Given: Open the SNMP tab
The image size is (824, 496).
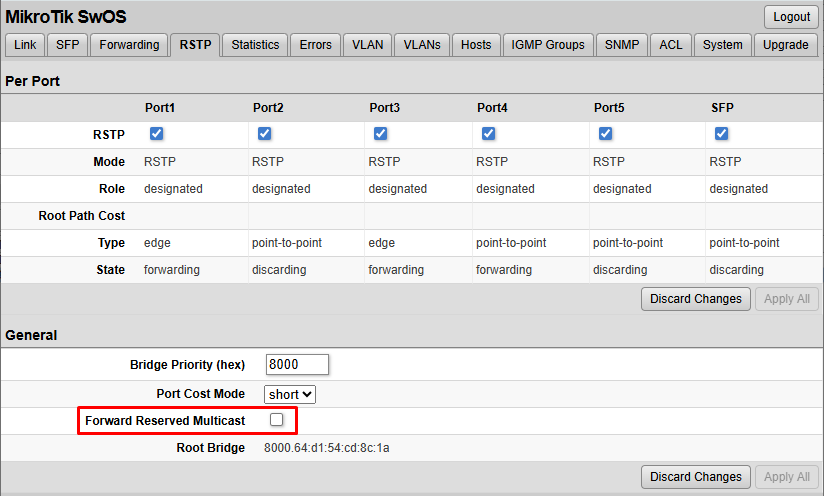Looking at the screenshot, I should click(622, 45).
